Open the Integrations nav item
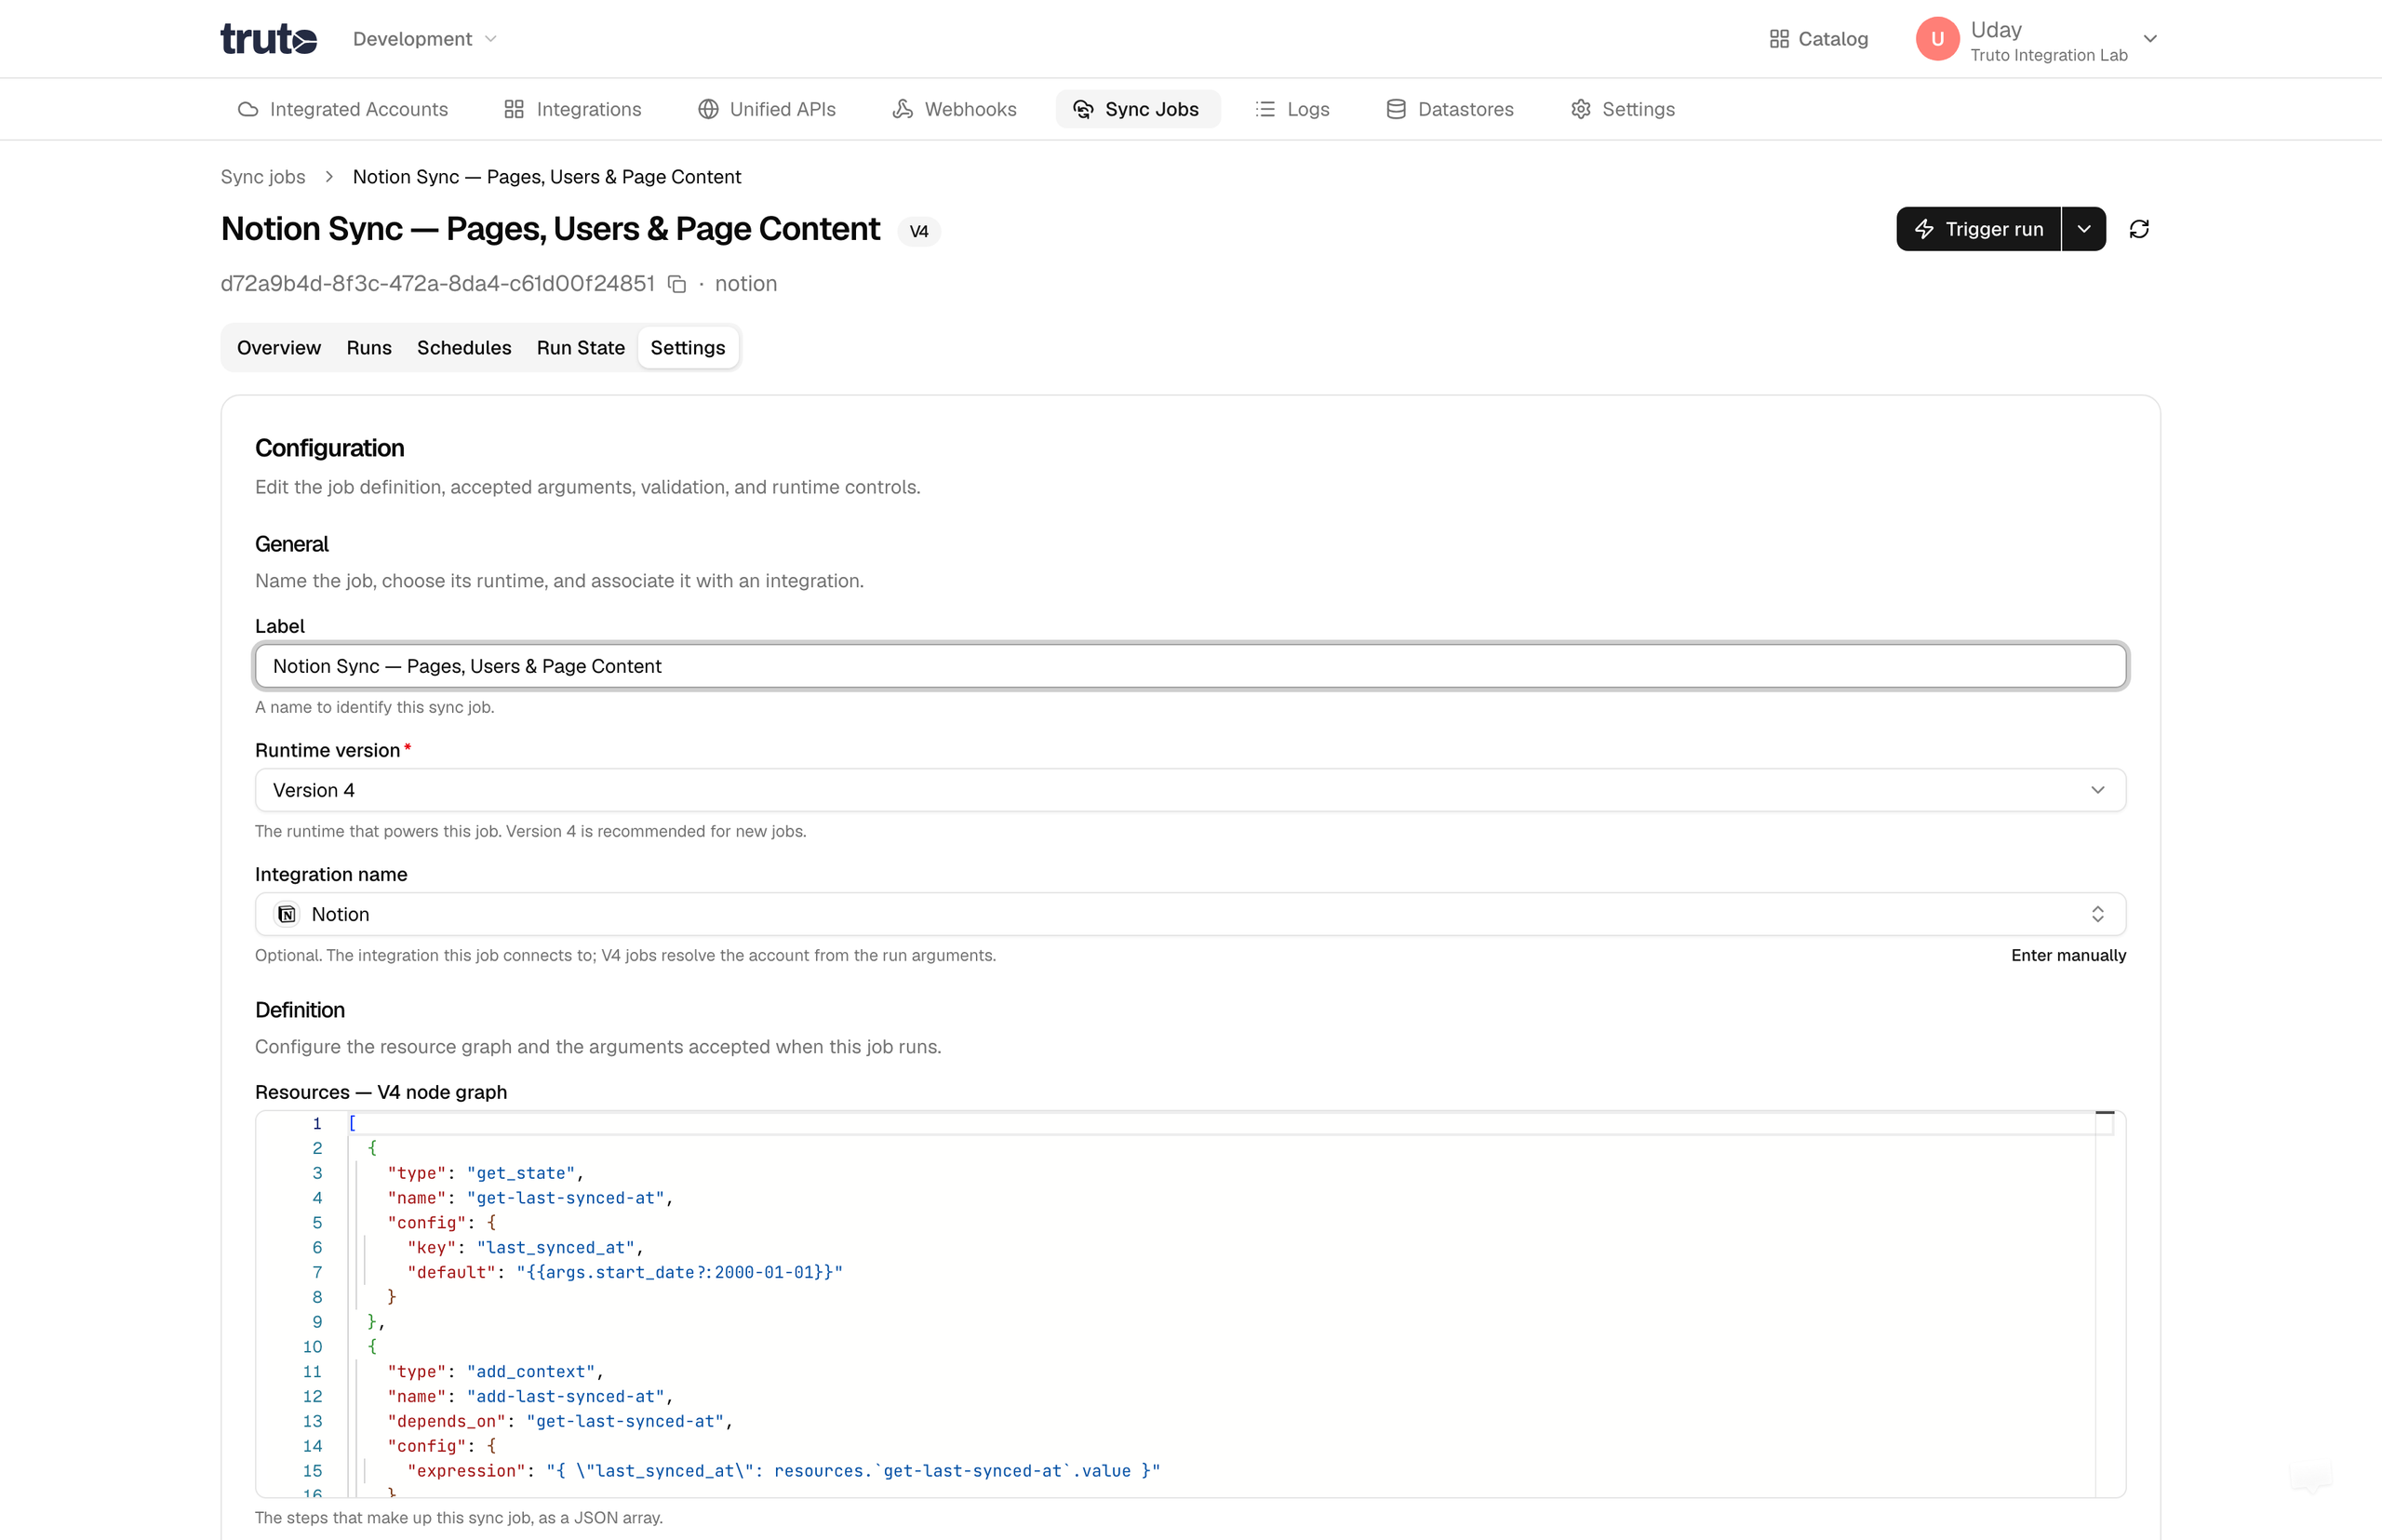This screenshot has width=2382, height=1540. pyautogui.click(x=573, y=109)
